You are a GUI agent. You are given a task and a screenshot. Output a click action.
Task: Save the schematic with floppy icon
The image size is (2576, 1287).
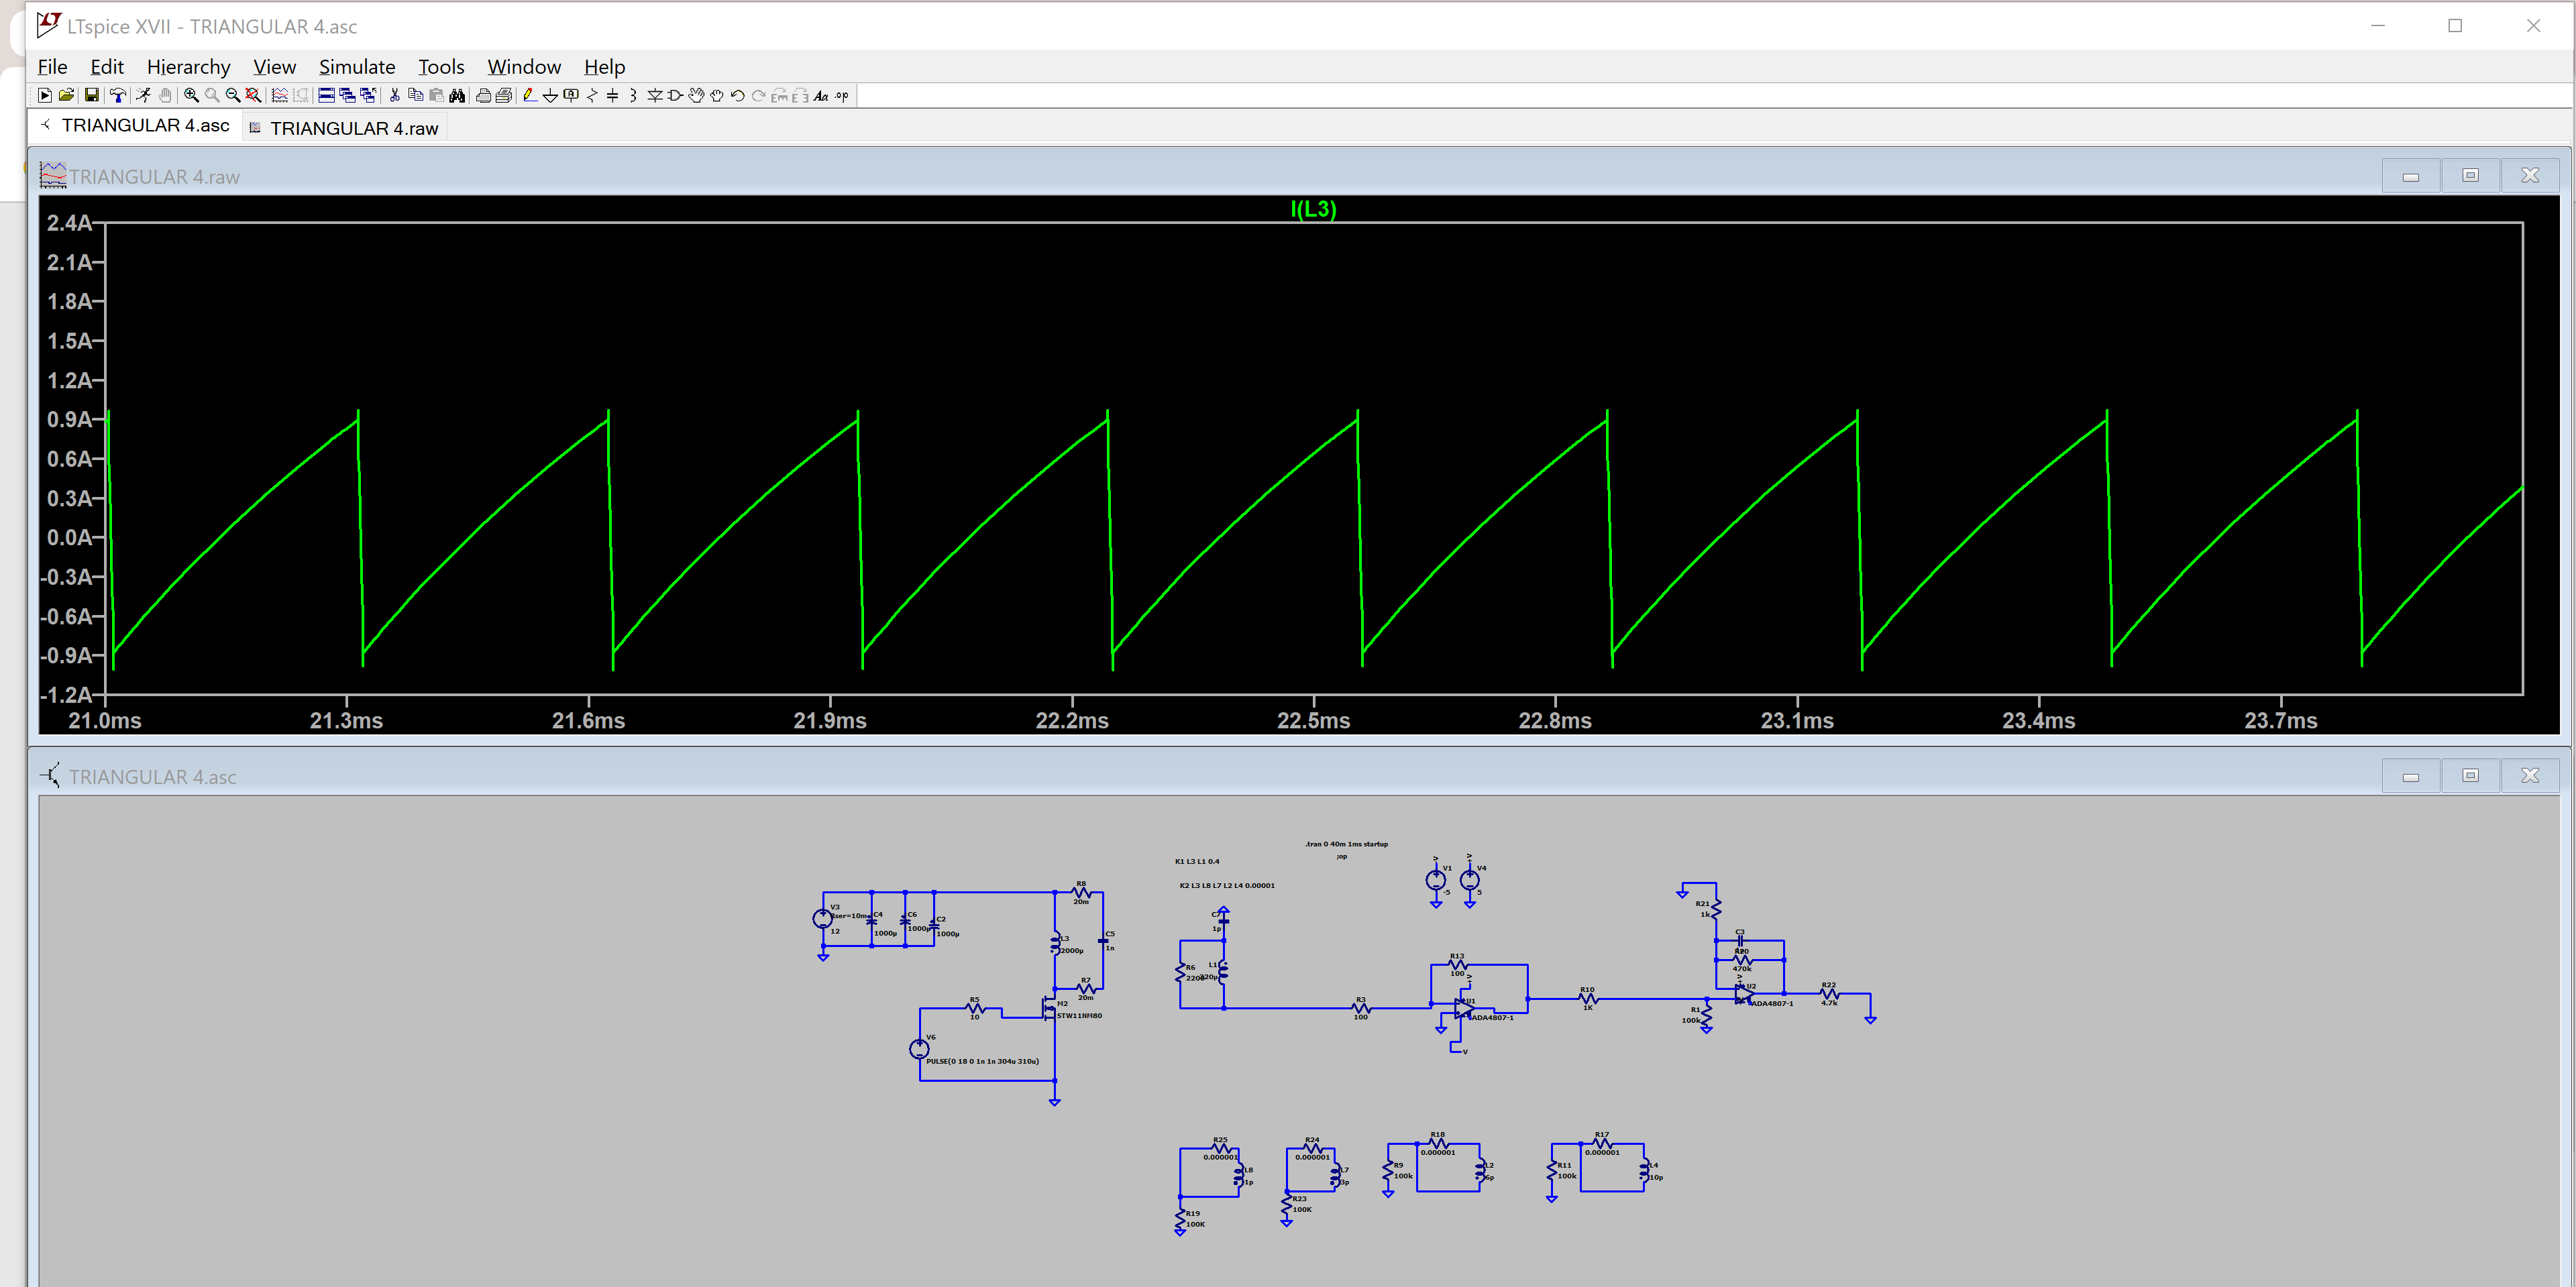tap(92, 96)
